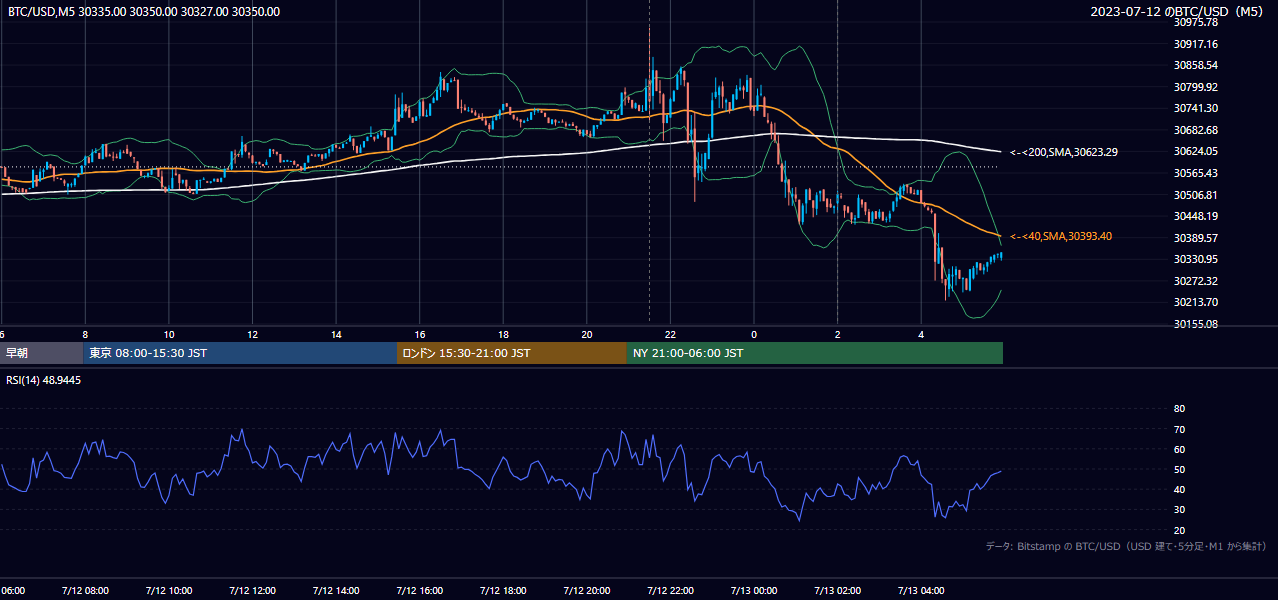Click the 7/12 16:00 date label
This screenshot has height=600, width=1278.
419,590
